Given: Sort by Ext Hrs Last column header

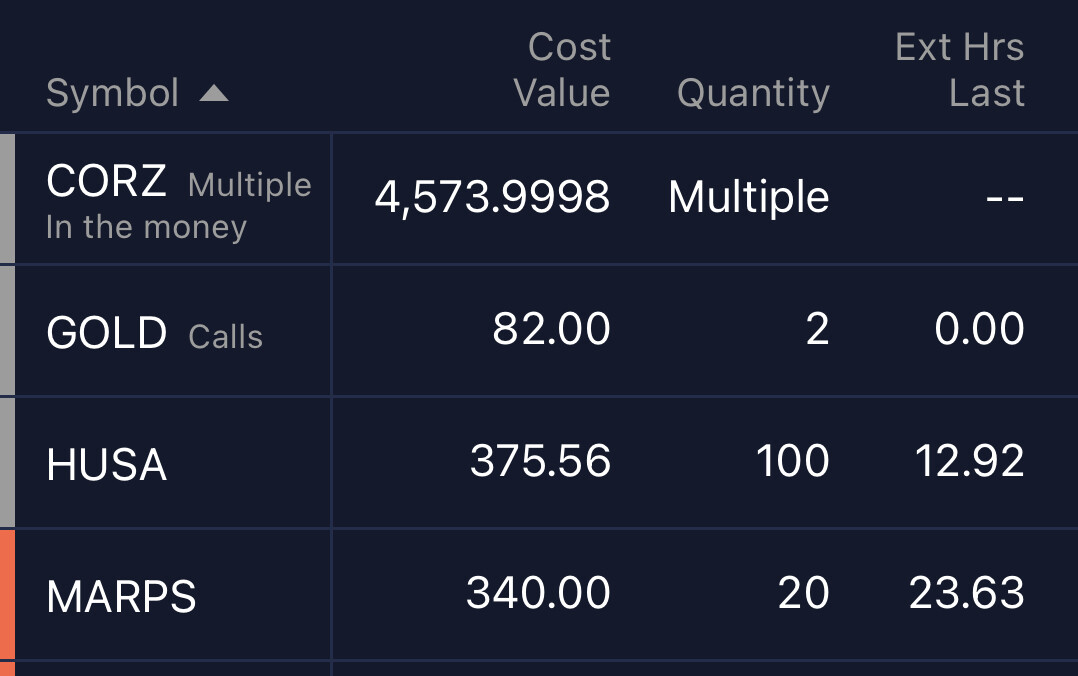Looking at the screenshot, I should coord(960,69).
